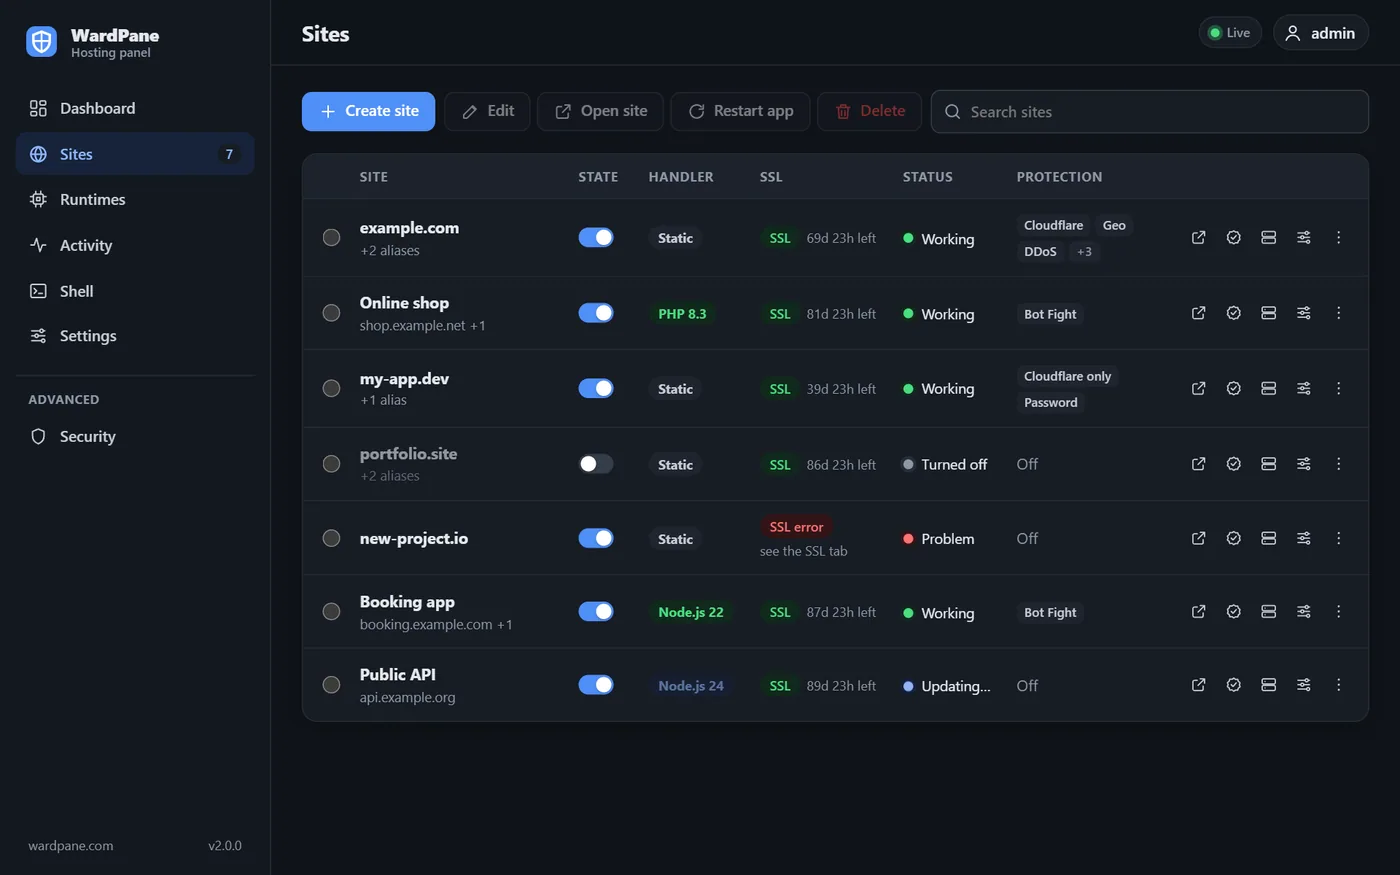Open sliders icon for portfolio.site
The width and height of the screenshot is (1400, 875).
(1303, 464)
